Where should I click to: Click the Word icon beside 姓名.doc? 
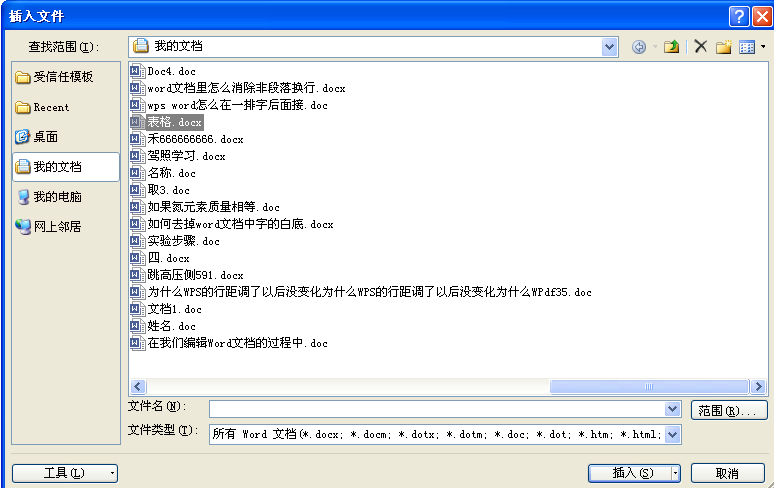(x=137, y=326)
